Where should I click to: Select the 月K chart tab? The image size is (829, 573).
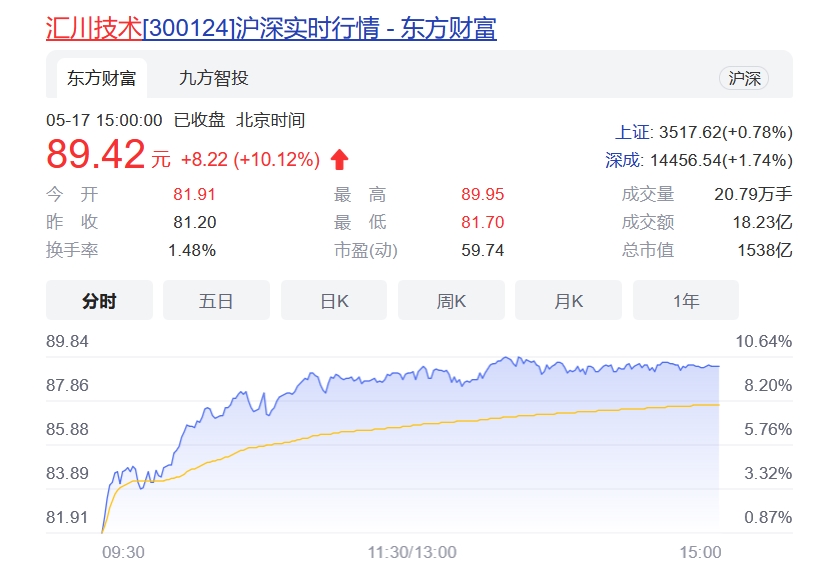click(568, 301)
